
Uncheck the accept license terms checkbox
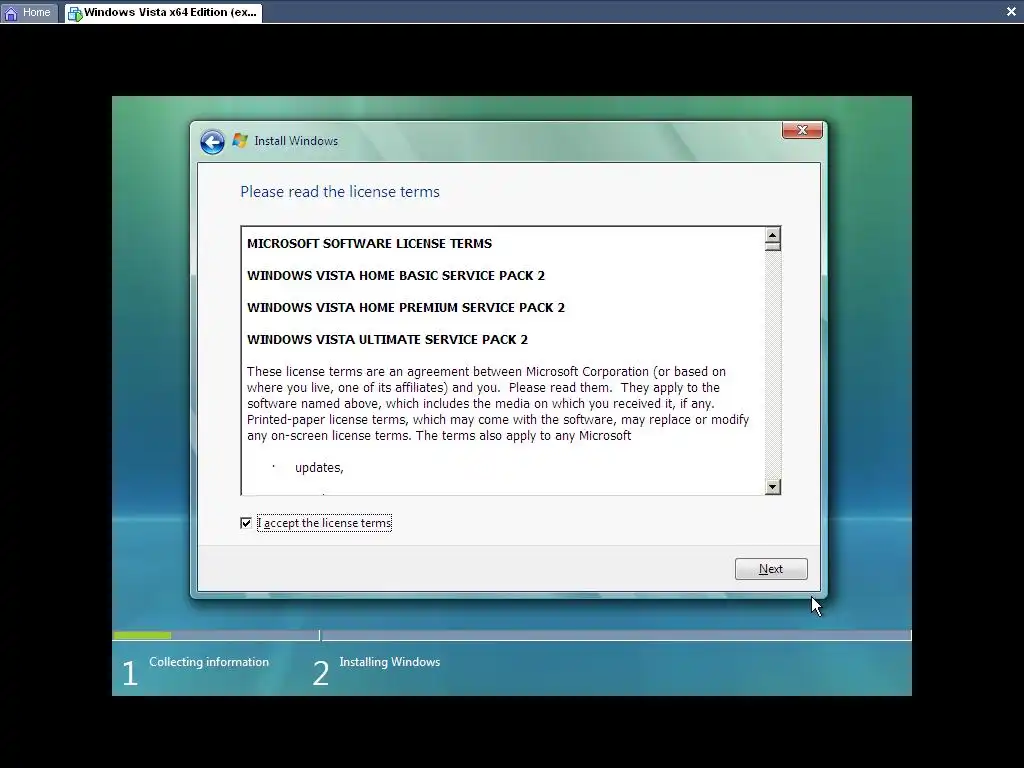[246, 523]
